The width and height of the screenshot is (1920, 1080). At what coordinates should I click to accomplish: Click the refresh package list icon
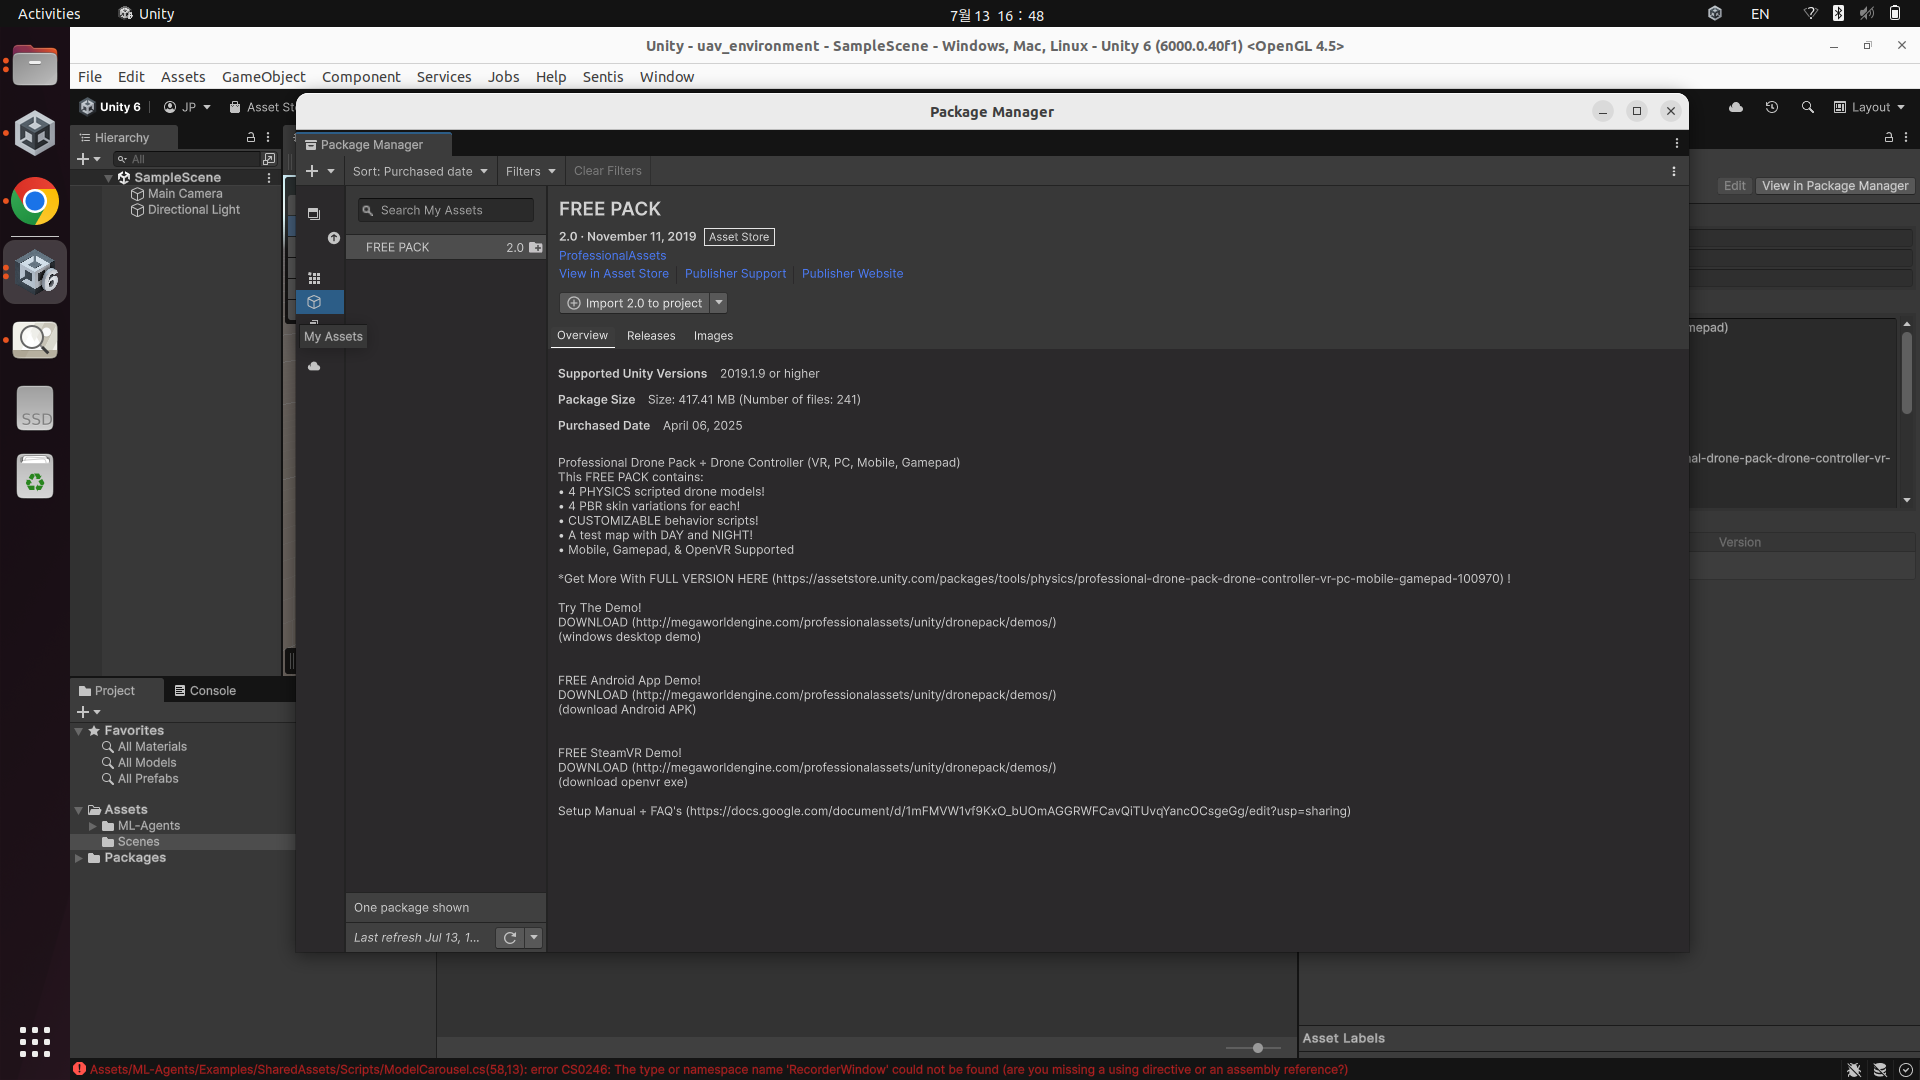pyautogui.click(x=510, y=938)
